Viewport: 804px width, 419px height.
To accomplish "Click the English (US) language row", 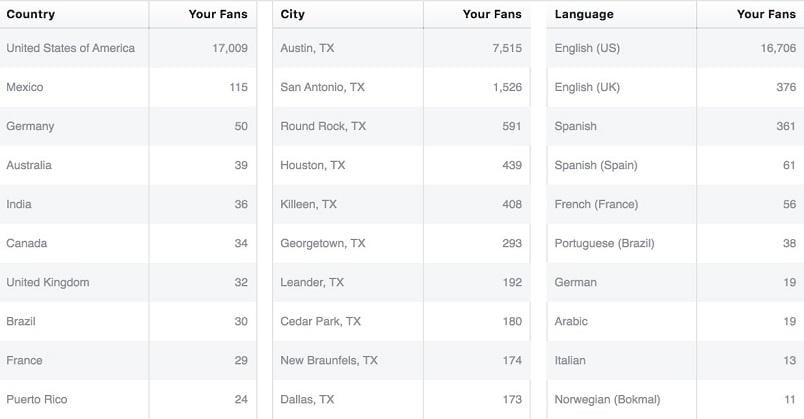I will 675,48.
